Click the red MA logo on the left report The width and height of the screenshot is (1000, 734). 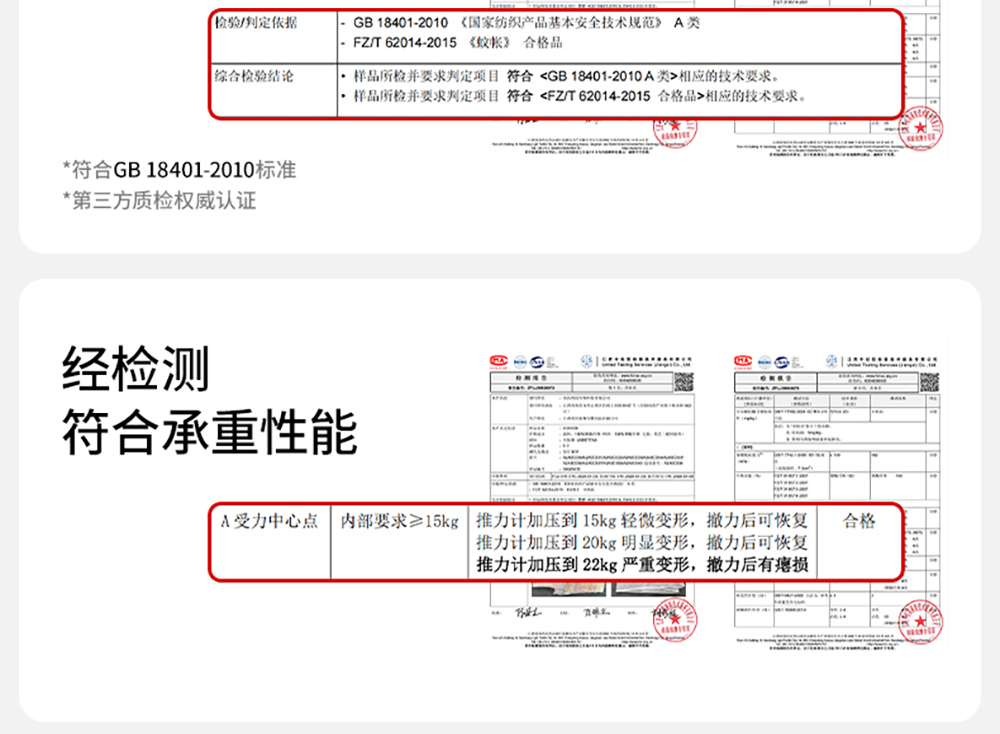pos(499,361)
